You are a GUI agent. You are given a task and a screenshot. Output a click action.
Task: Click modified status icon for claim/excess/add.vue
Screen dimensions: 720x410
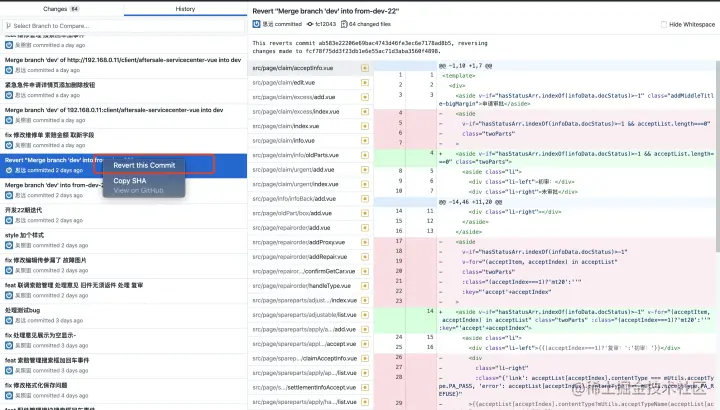click(x=365, y=97)
